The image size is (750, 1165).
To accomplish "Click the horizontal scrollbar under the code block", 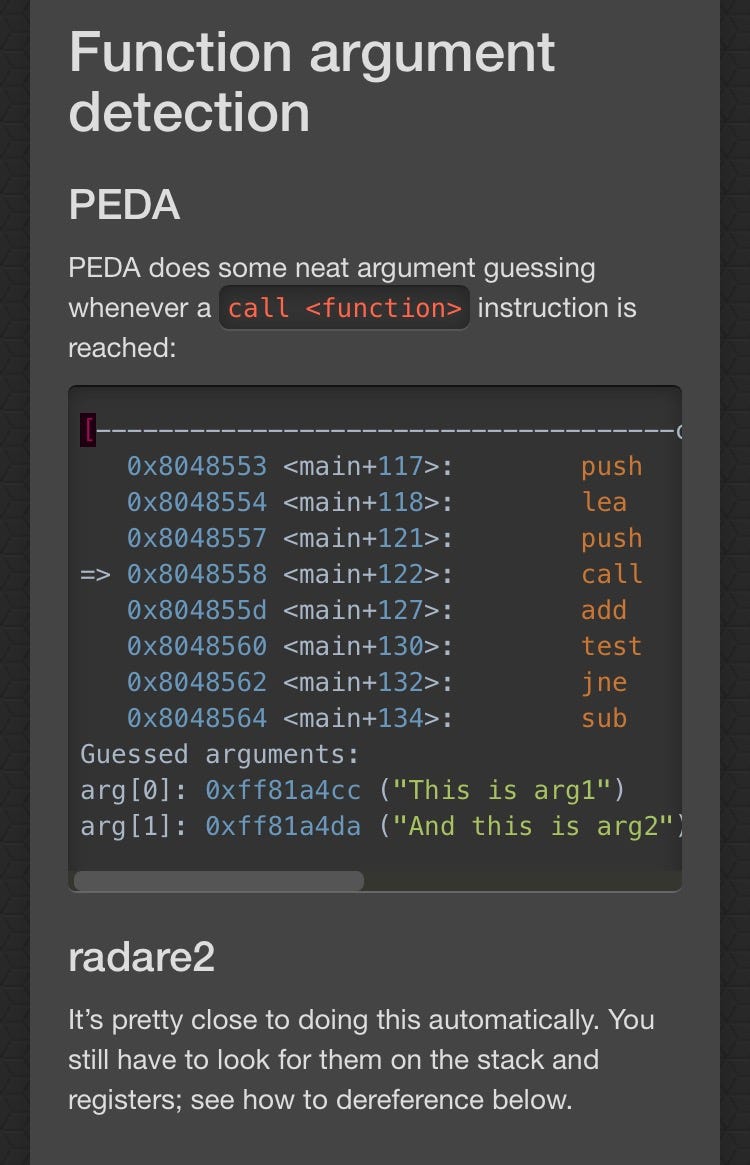I will pyautogui.click(x=219, y=880).
